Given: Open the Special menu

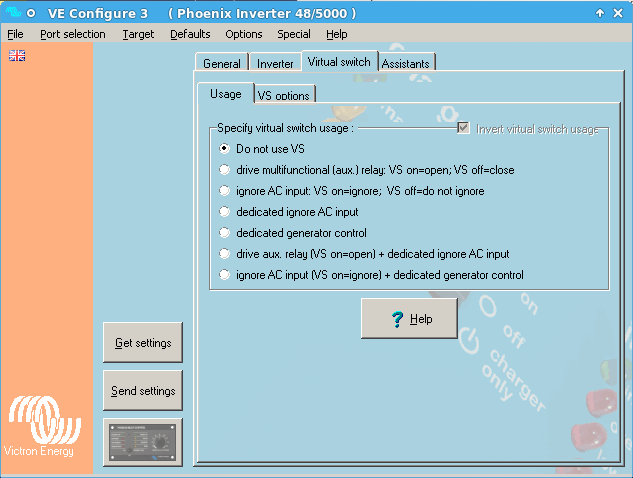Looking at the screenshot, I should [x=294, y=34].
